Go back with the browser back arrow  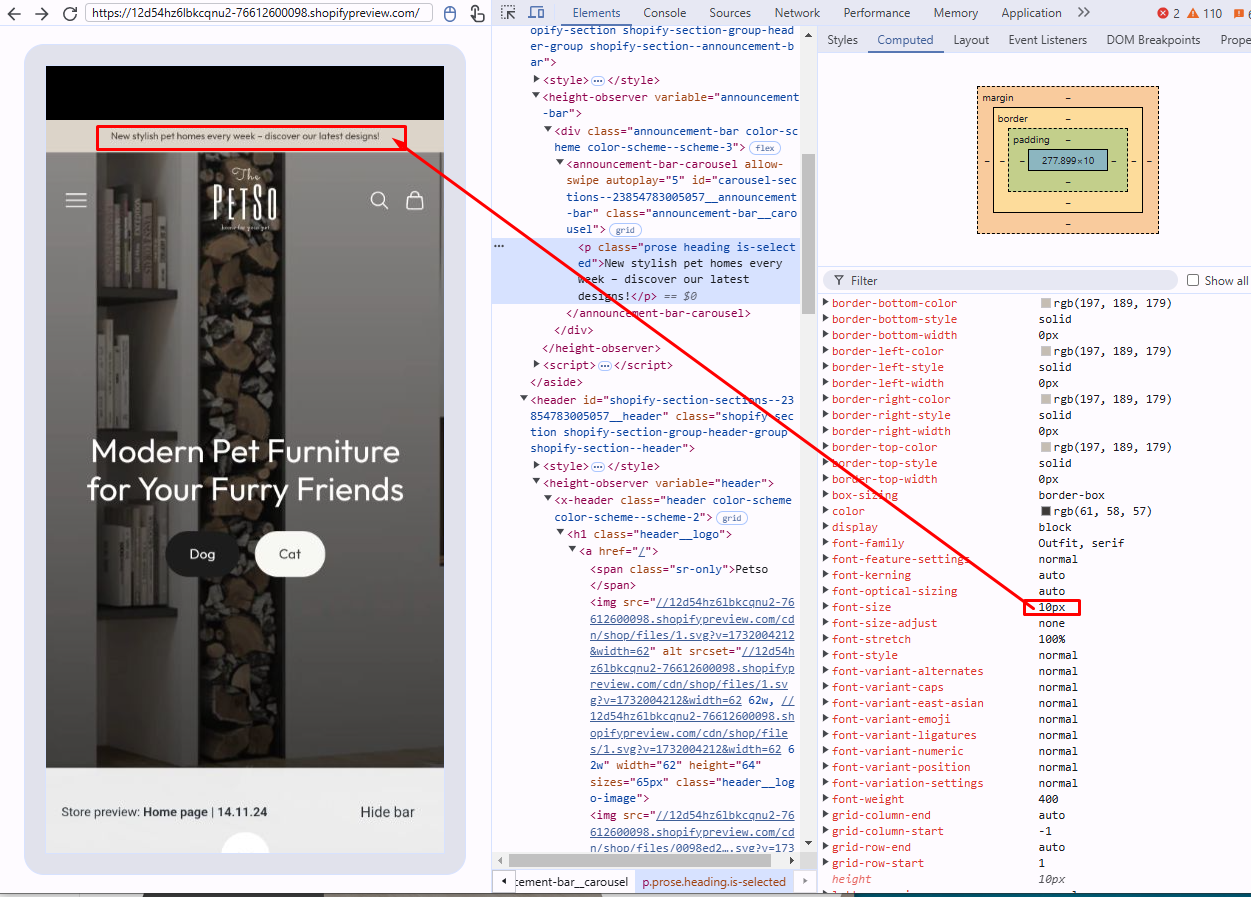click(x=14, y=14)
